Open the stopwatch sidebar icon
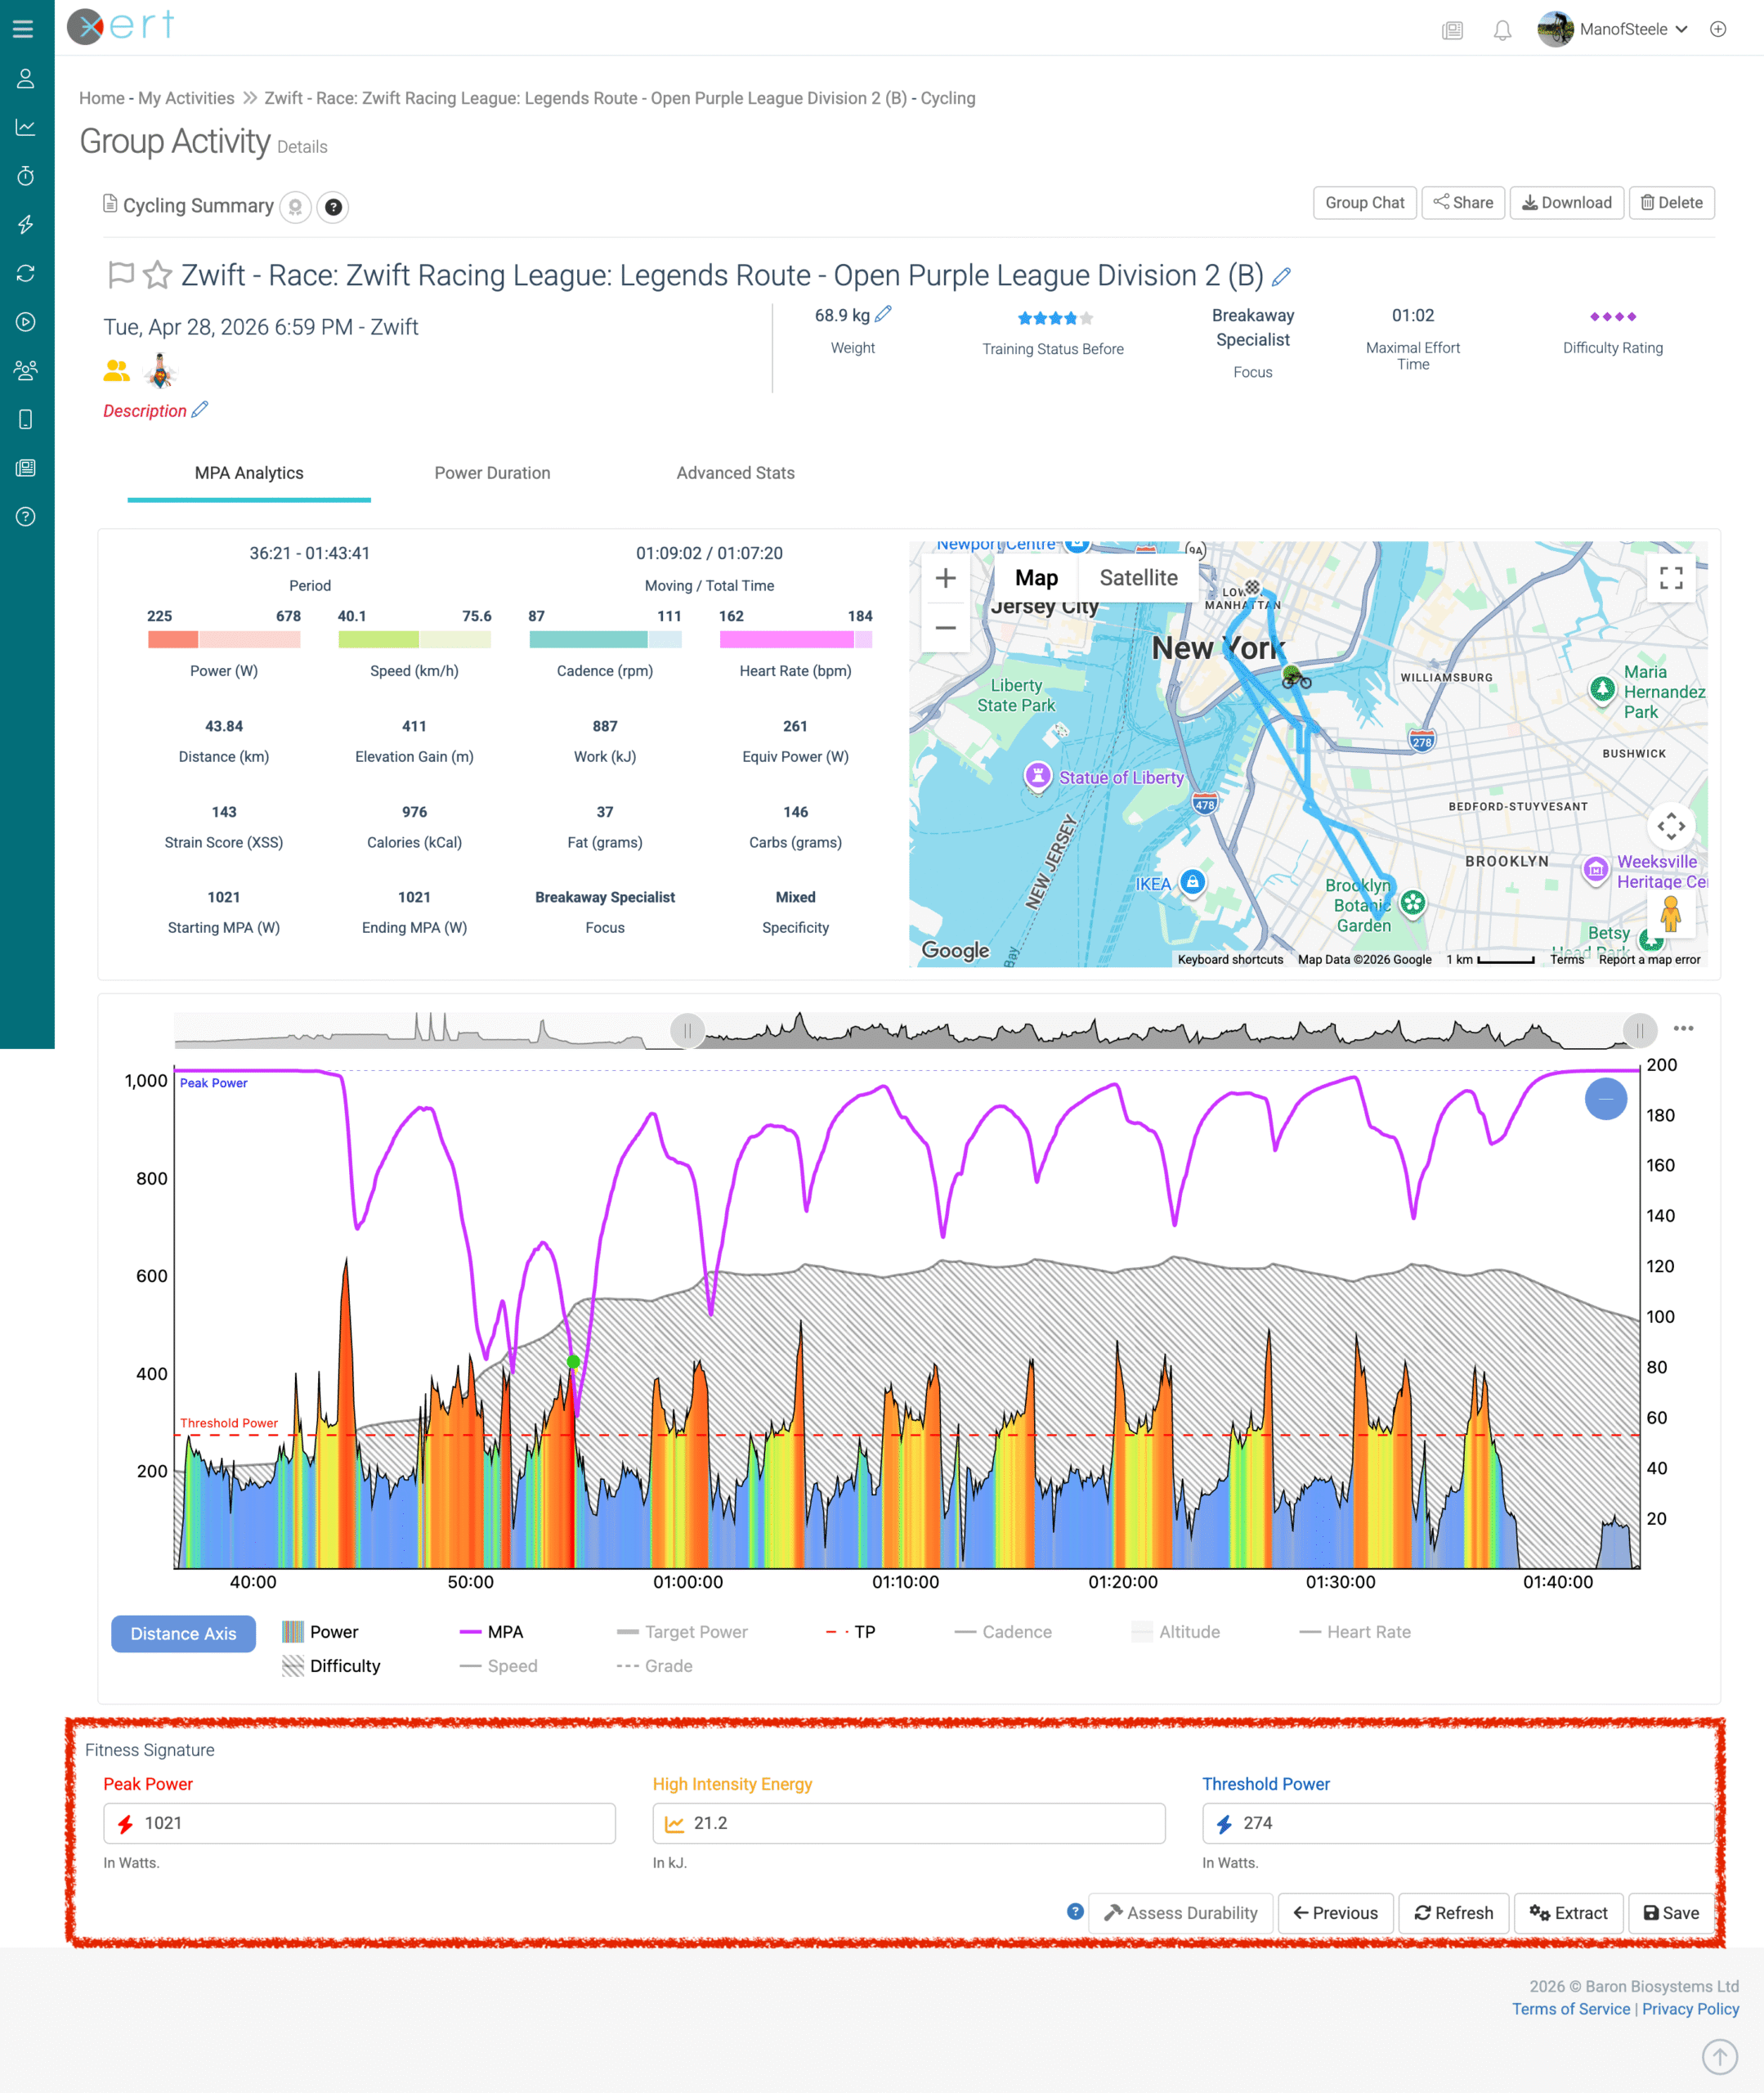1764x2093 pixels. pyautogui.click(x=26, y=176)
